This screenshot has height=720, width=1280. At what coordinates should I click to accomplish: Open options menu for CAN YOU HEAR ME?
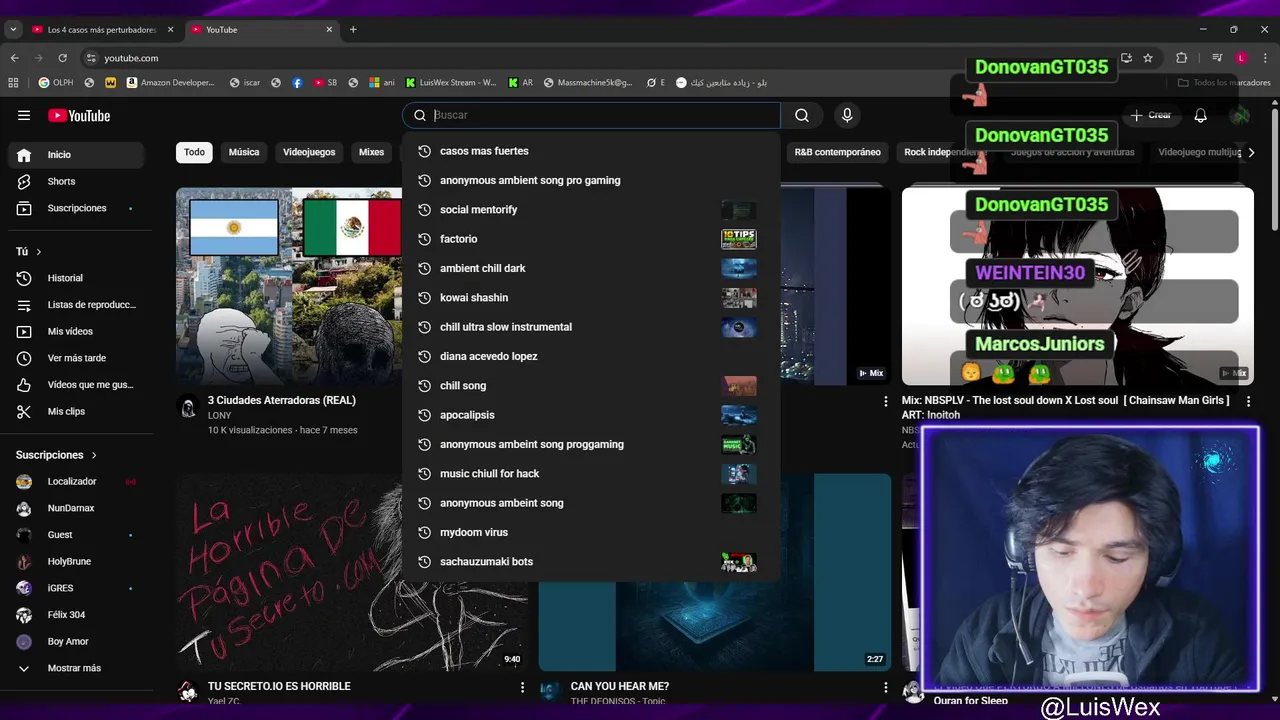[x=885, y=687]
